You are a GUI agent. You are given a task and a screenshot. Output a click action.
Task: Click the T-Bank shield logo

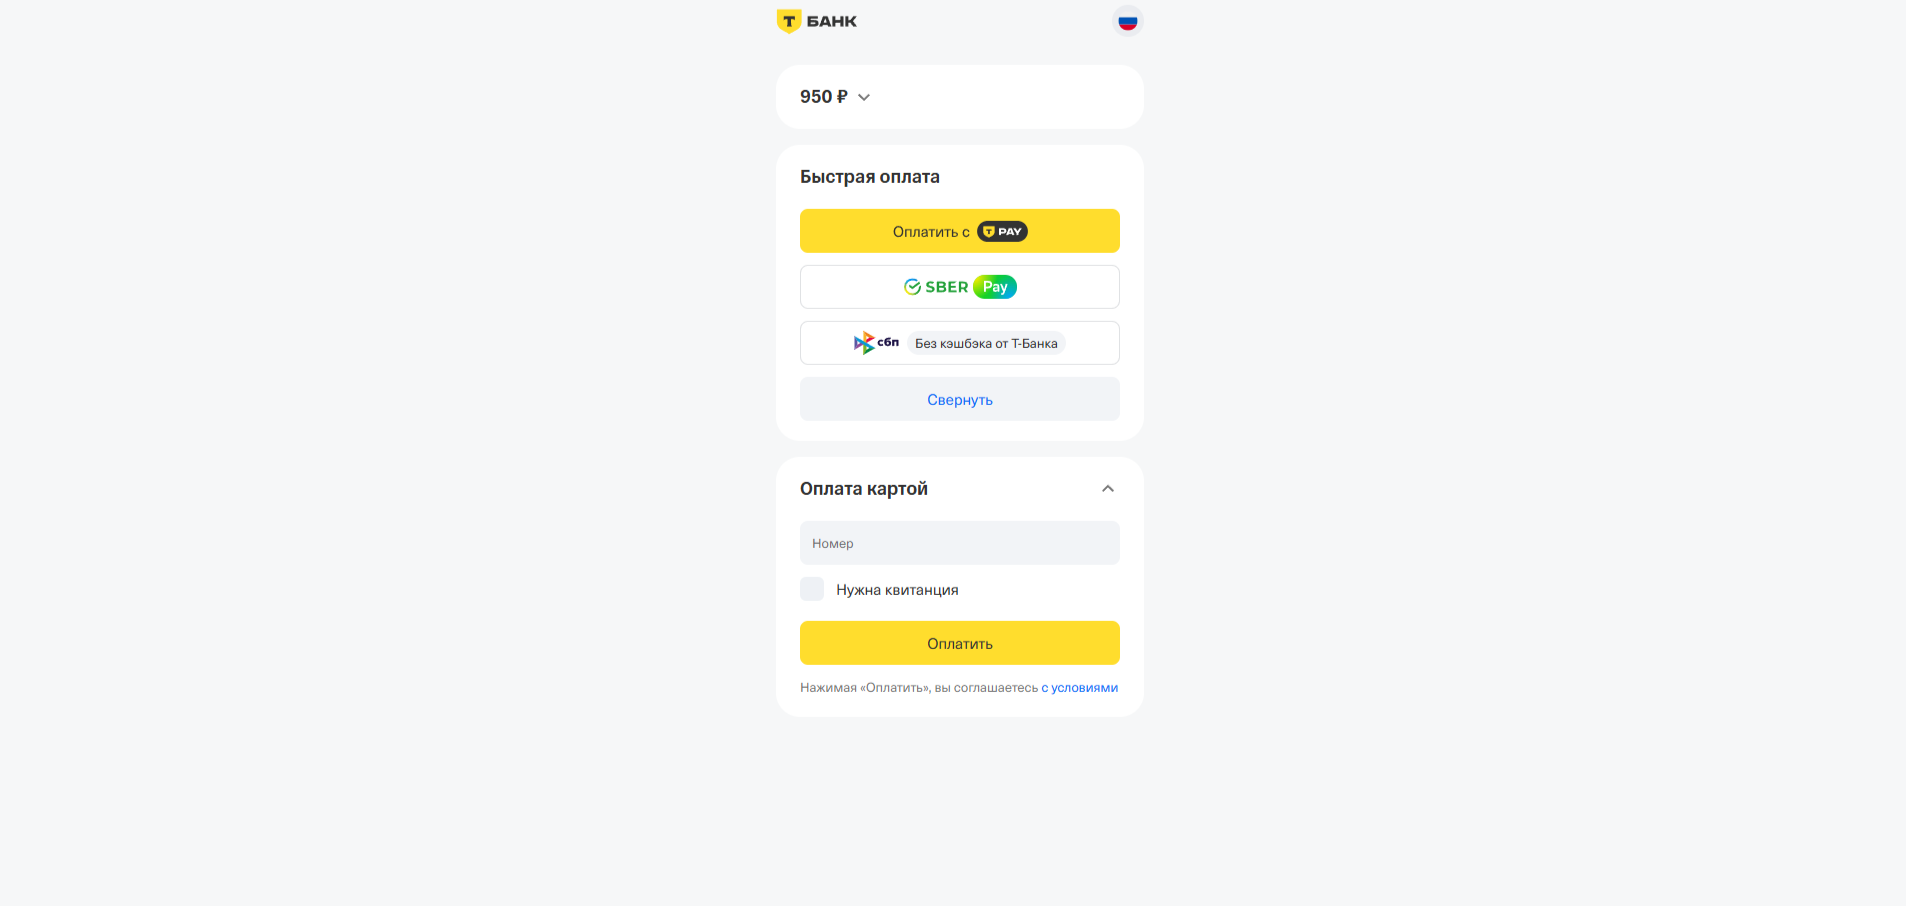[x=789, y=21]
